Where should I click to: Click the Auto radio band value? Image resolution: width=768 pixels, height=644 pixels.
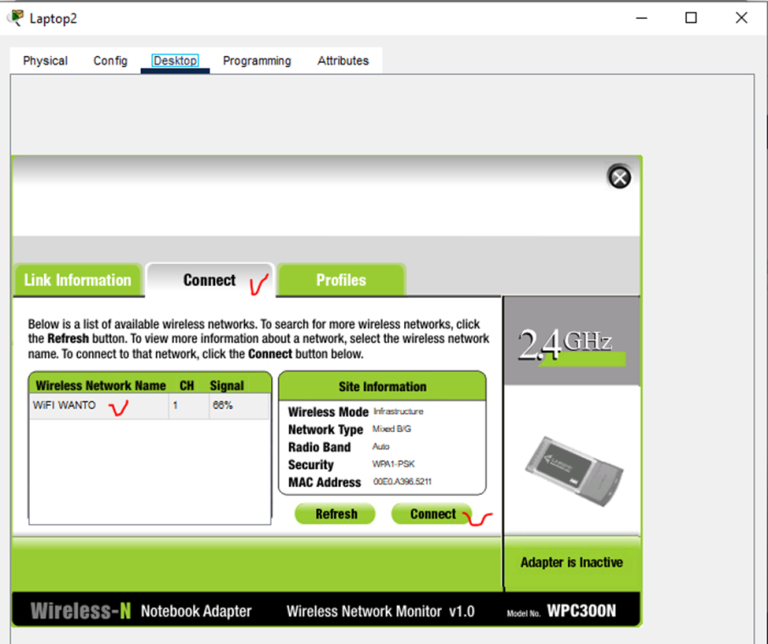381,447
